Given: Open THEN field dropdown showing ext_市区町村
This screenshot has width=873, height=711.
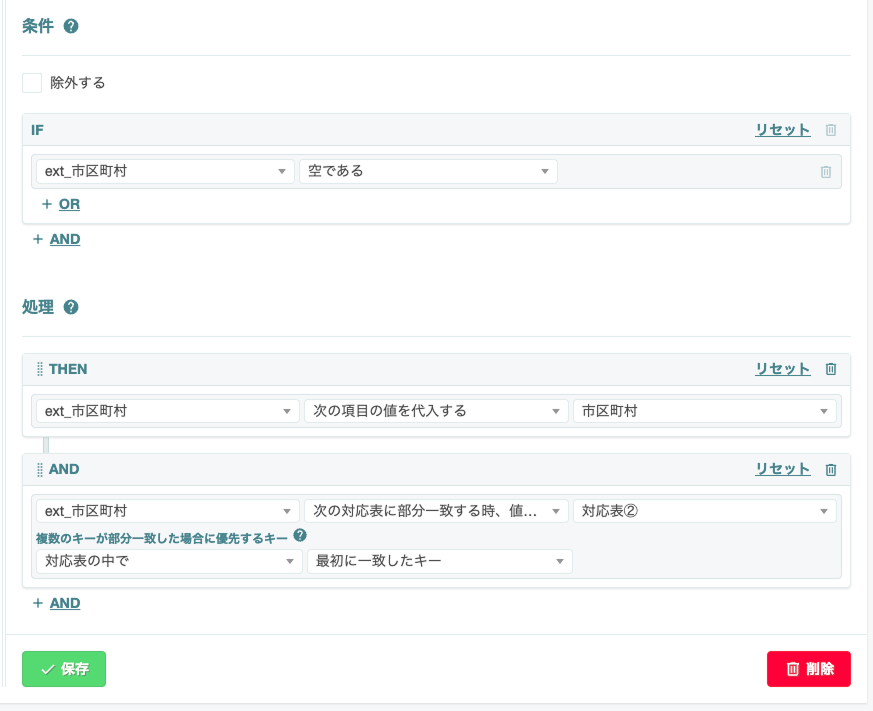Looking at the screenshot, I should point(168,411).
